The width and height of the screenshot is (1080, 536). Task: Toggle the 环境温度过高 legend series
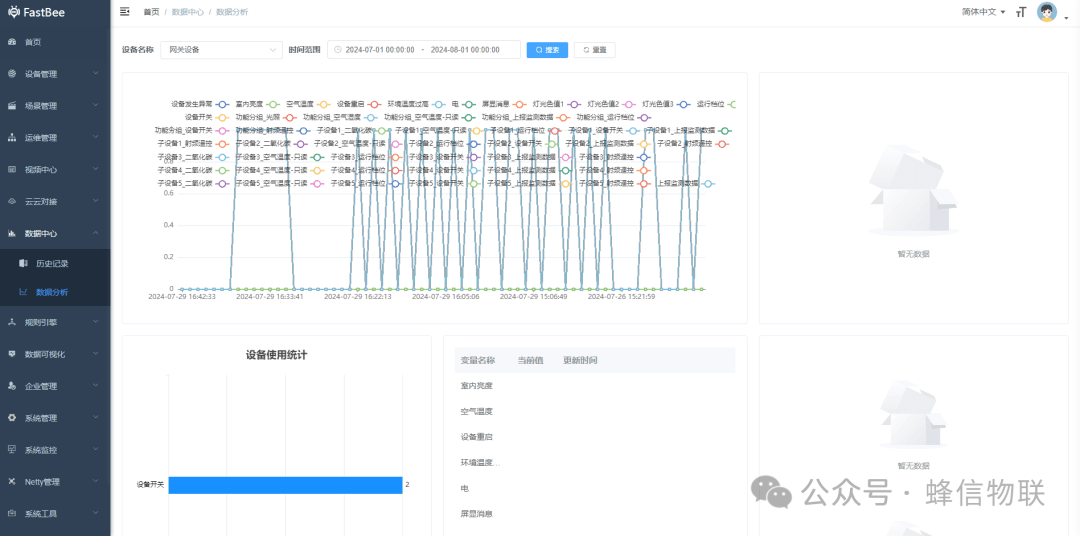(416, 104)
